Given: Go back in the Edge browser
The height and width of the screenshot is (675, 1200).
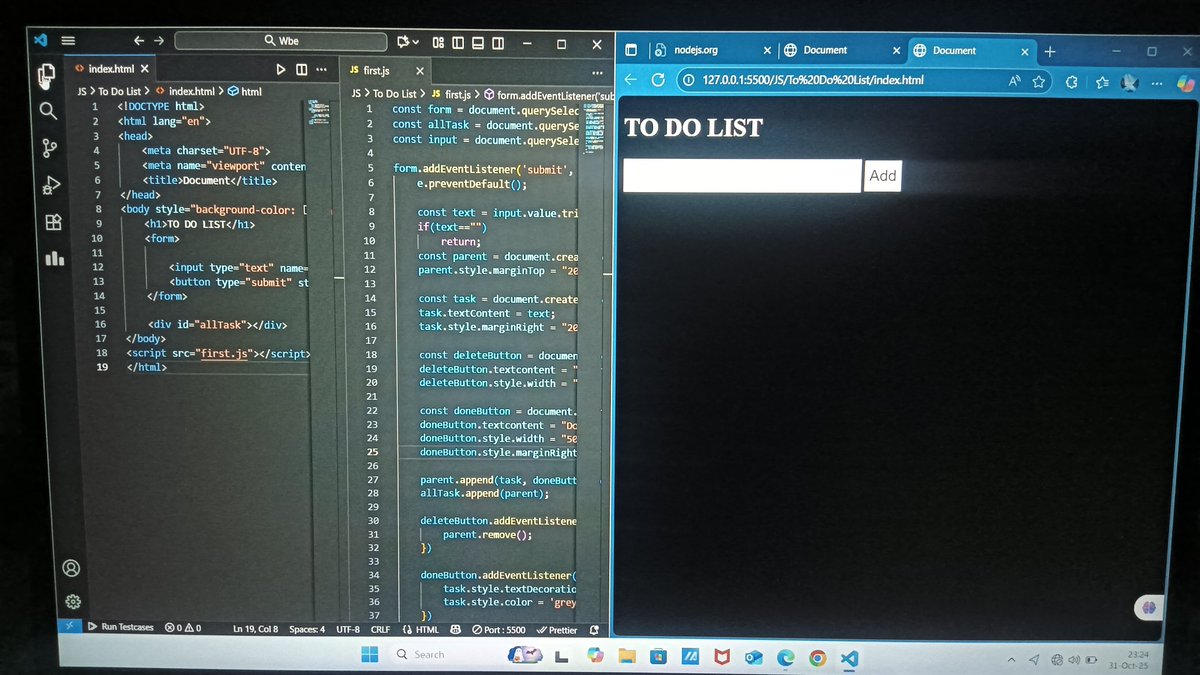Looking at the screenshot, I should click(x=631, y=80).
